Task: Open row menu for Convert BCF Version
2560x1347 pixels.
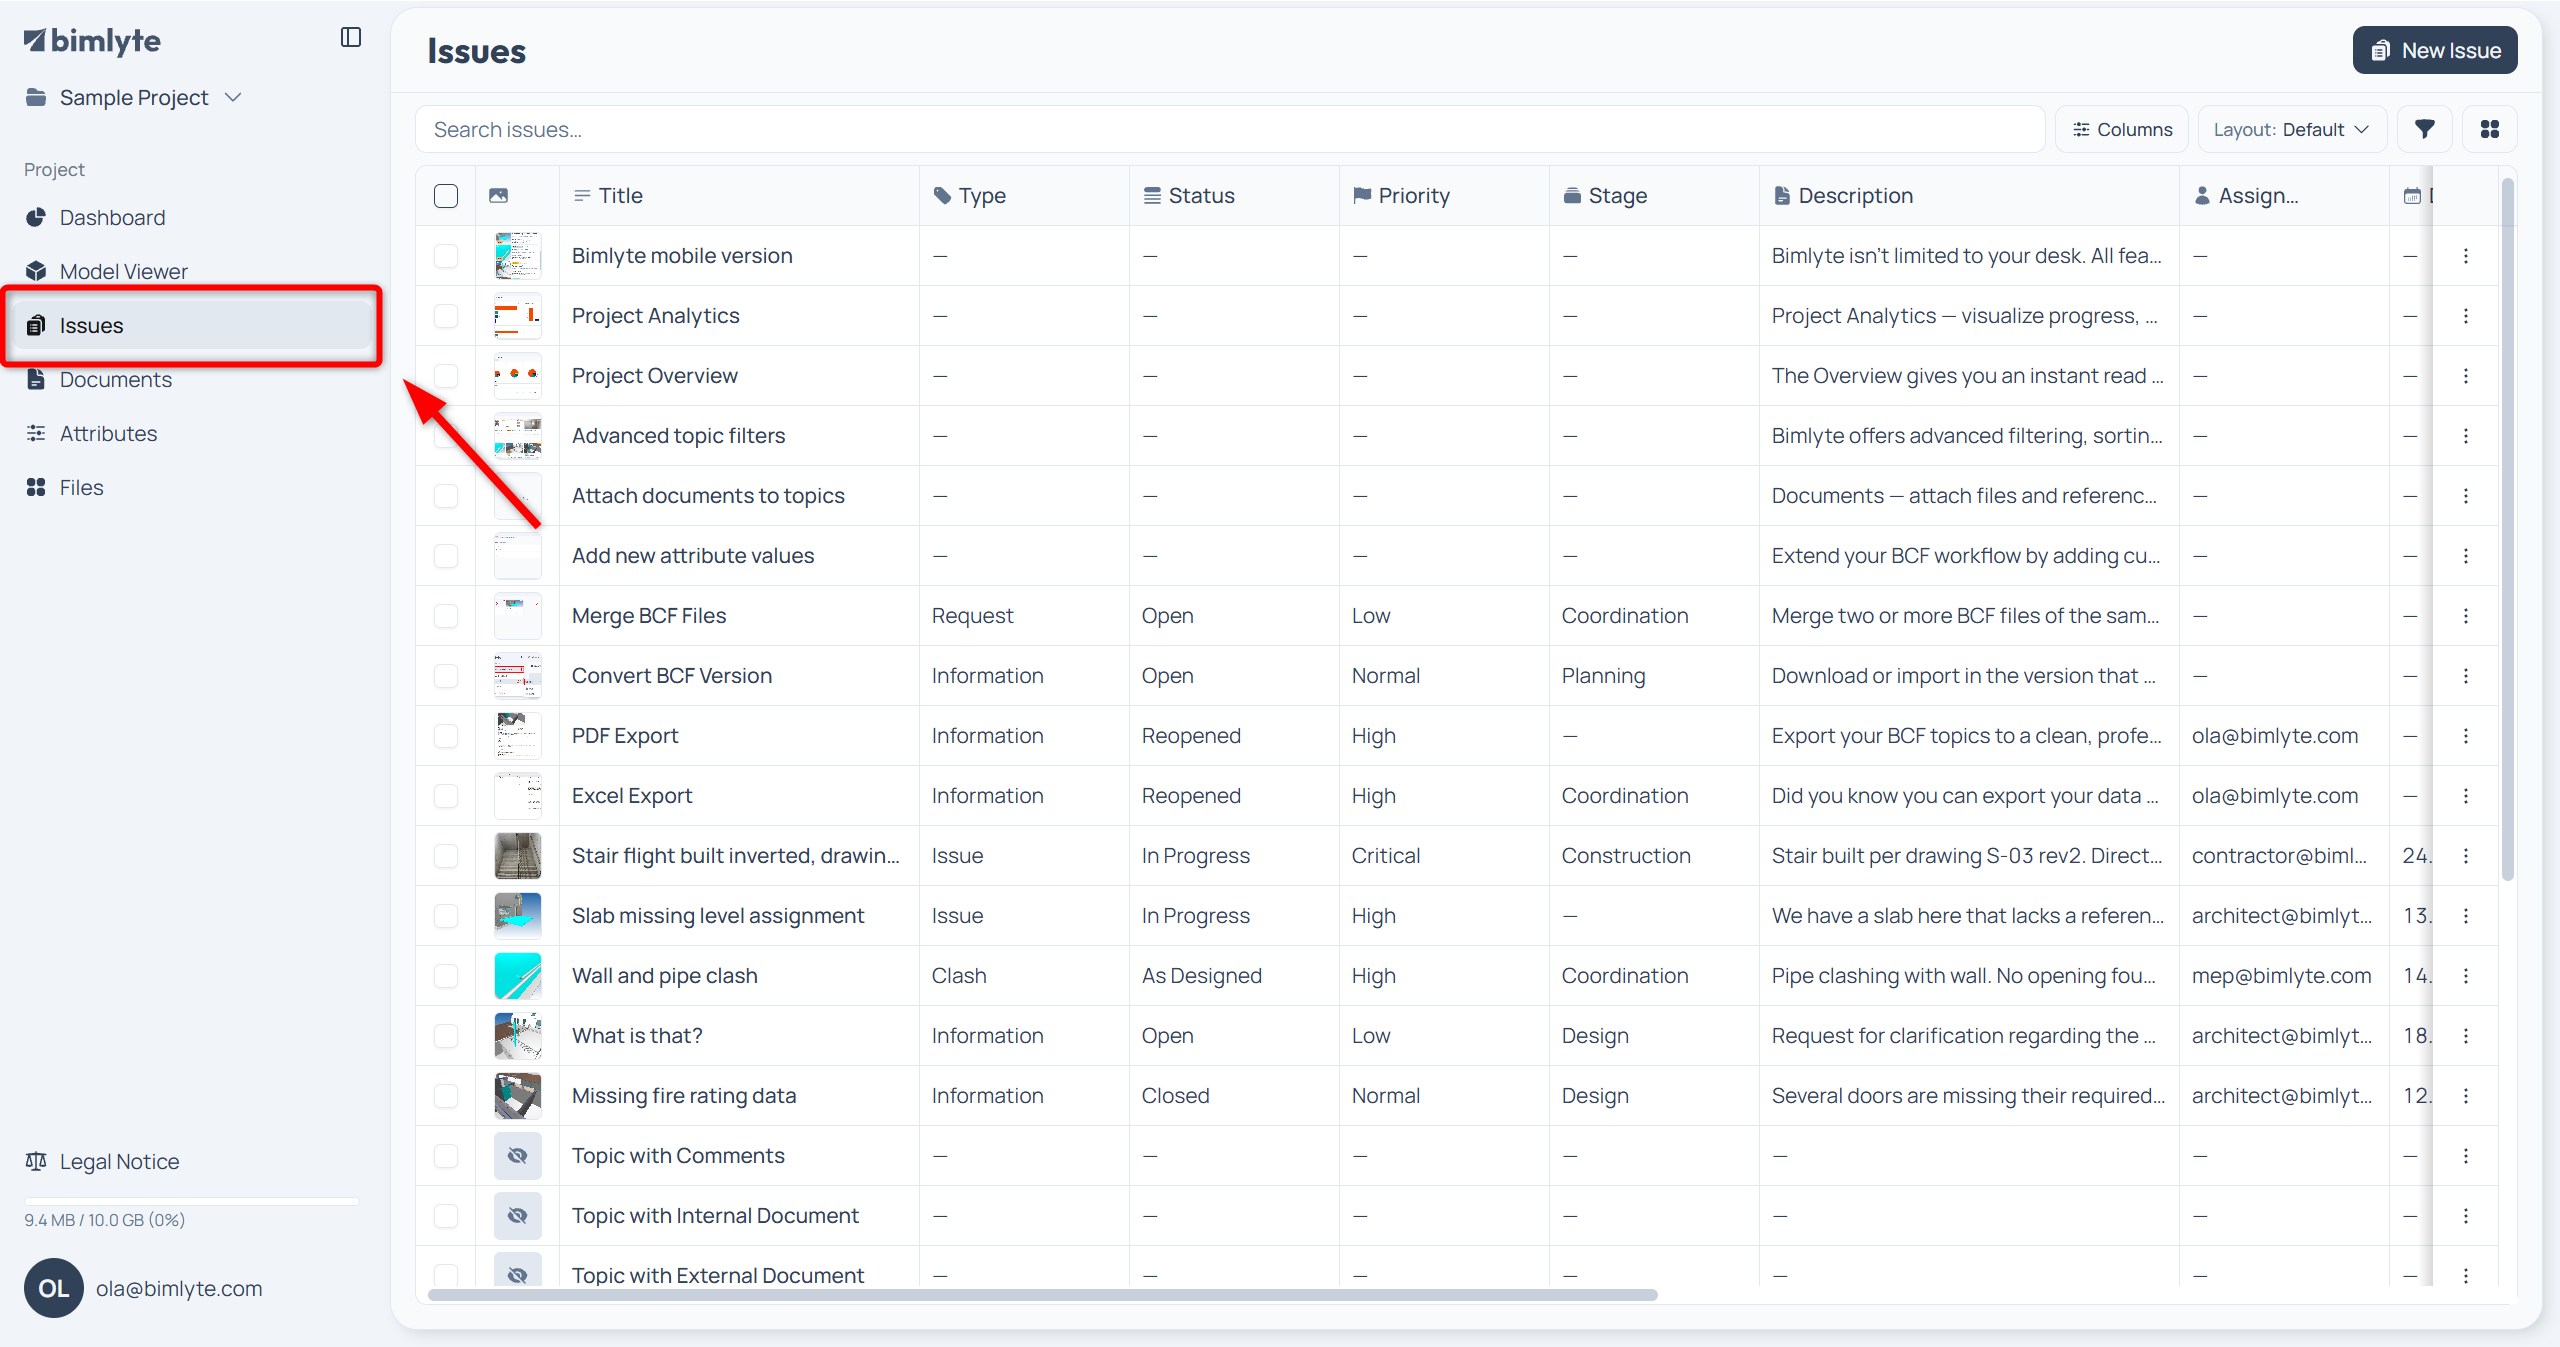Action: tap(2466, 676)
